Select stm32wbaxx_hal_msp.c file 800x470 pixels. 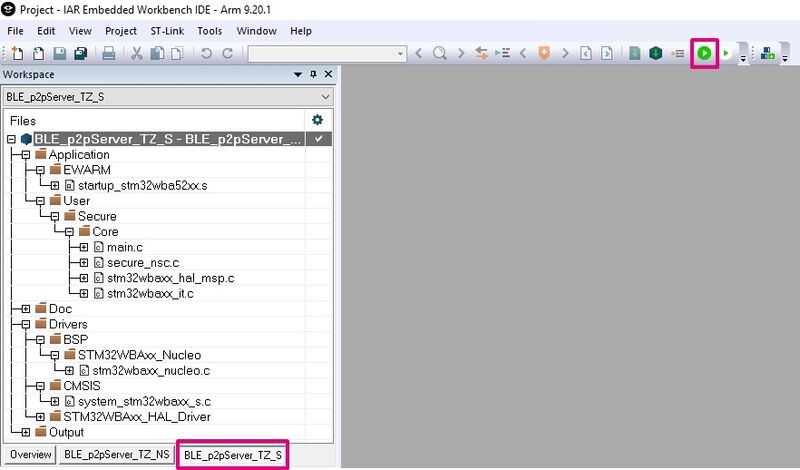click(x=170, y=278)
